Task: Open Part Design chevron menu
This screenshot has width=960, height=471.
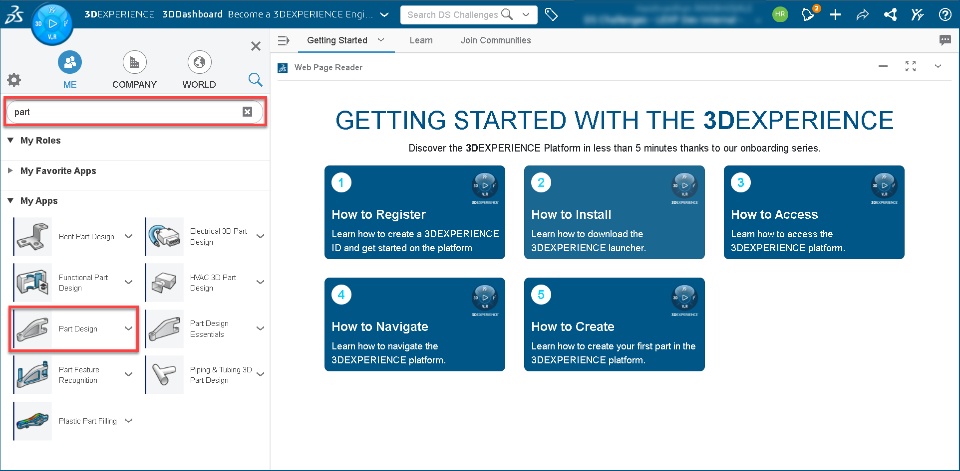Action: 129,328
